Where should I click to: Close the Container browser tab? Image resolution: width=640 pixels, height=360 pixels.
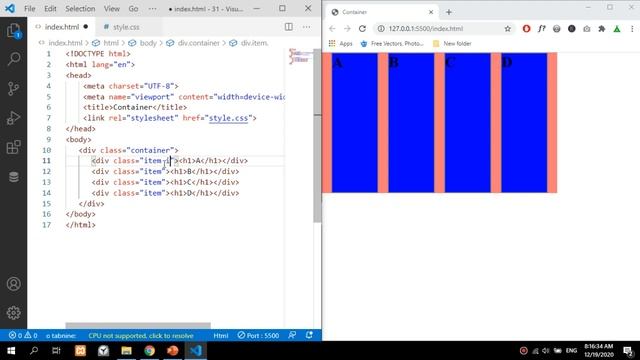click(x=431, y=12)
